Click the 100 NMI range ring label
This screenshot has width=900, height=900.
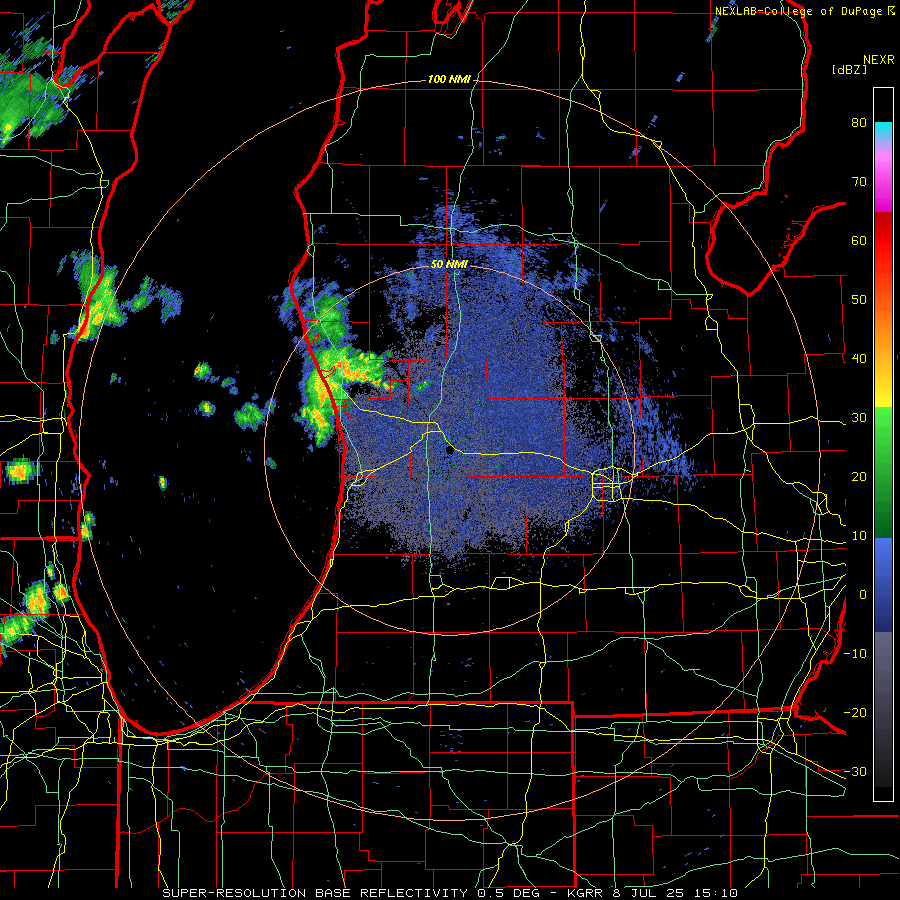point(449,79)
